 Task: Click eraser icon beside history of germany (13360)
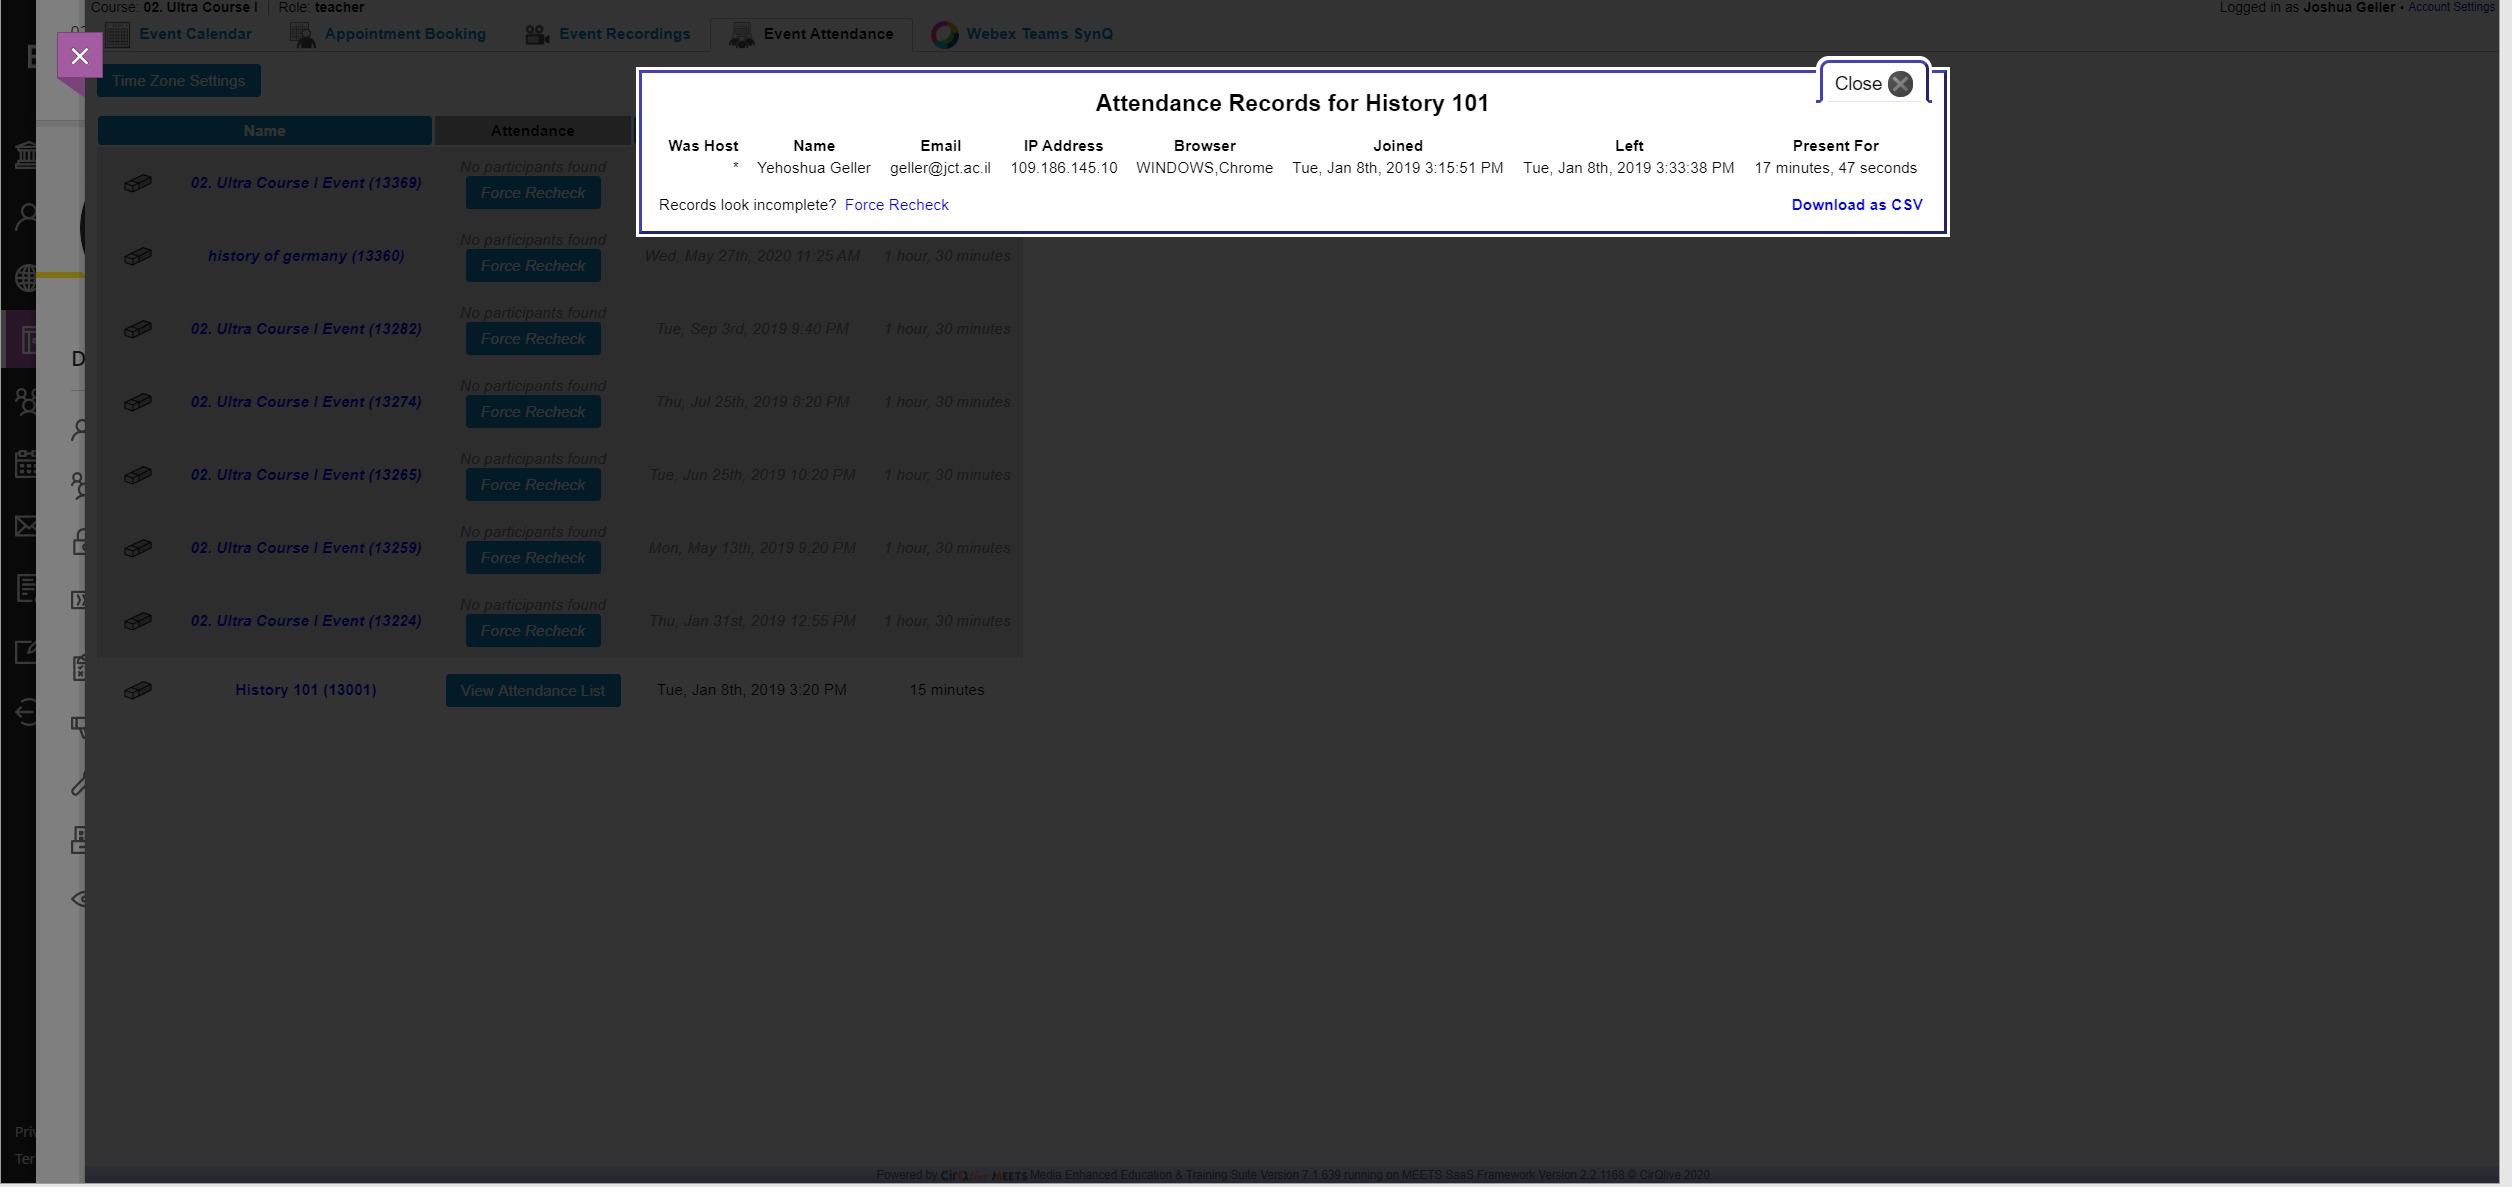(138, 256)
